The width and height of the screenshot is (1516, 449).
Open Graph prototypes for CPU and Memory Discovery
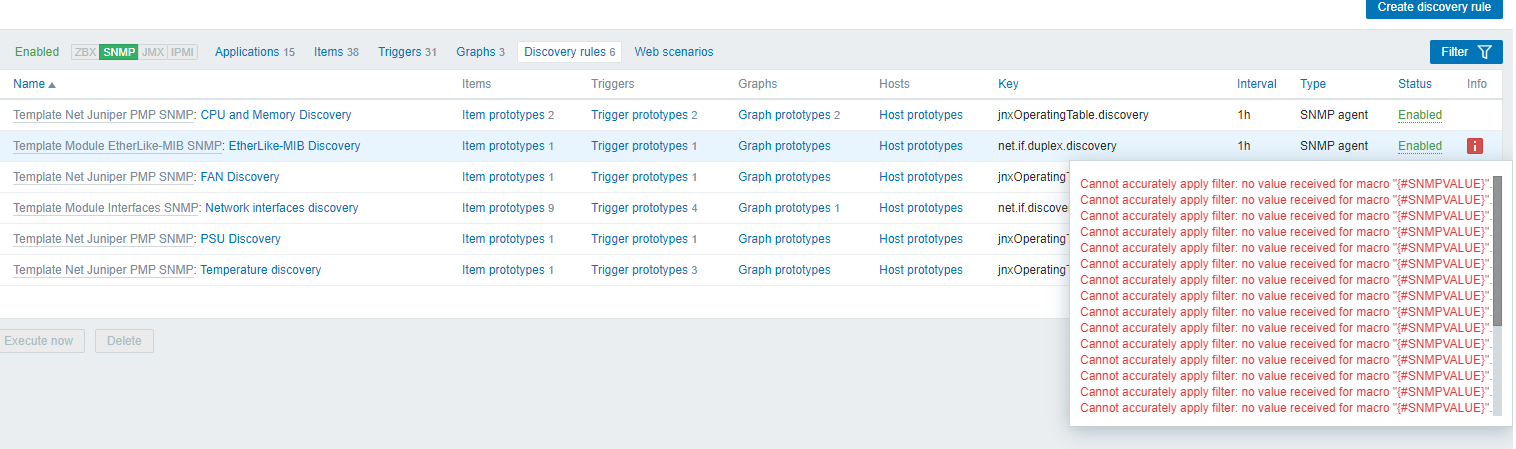[784, 115]
